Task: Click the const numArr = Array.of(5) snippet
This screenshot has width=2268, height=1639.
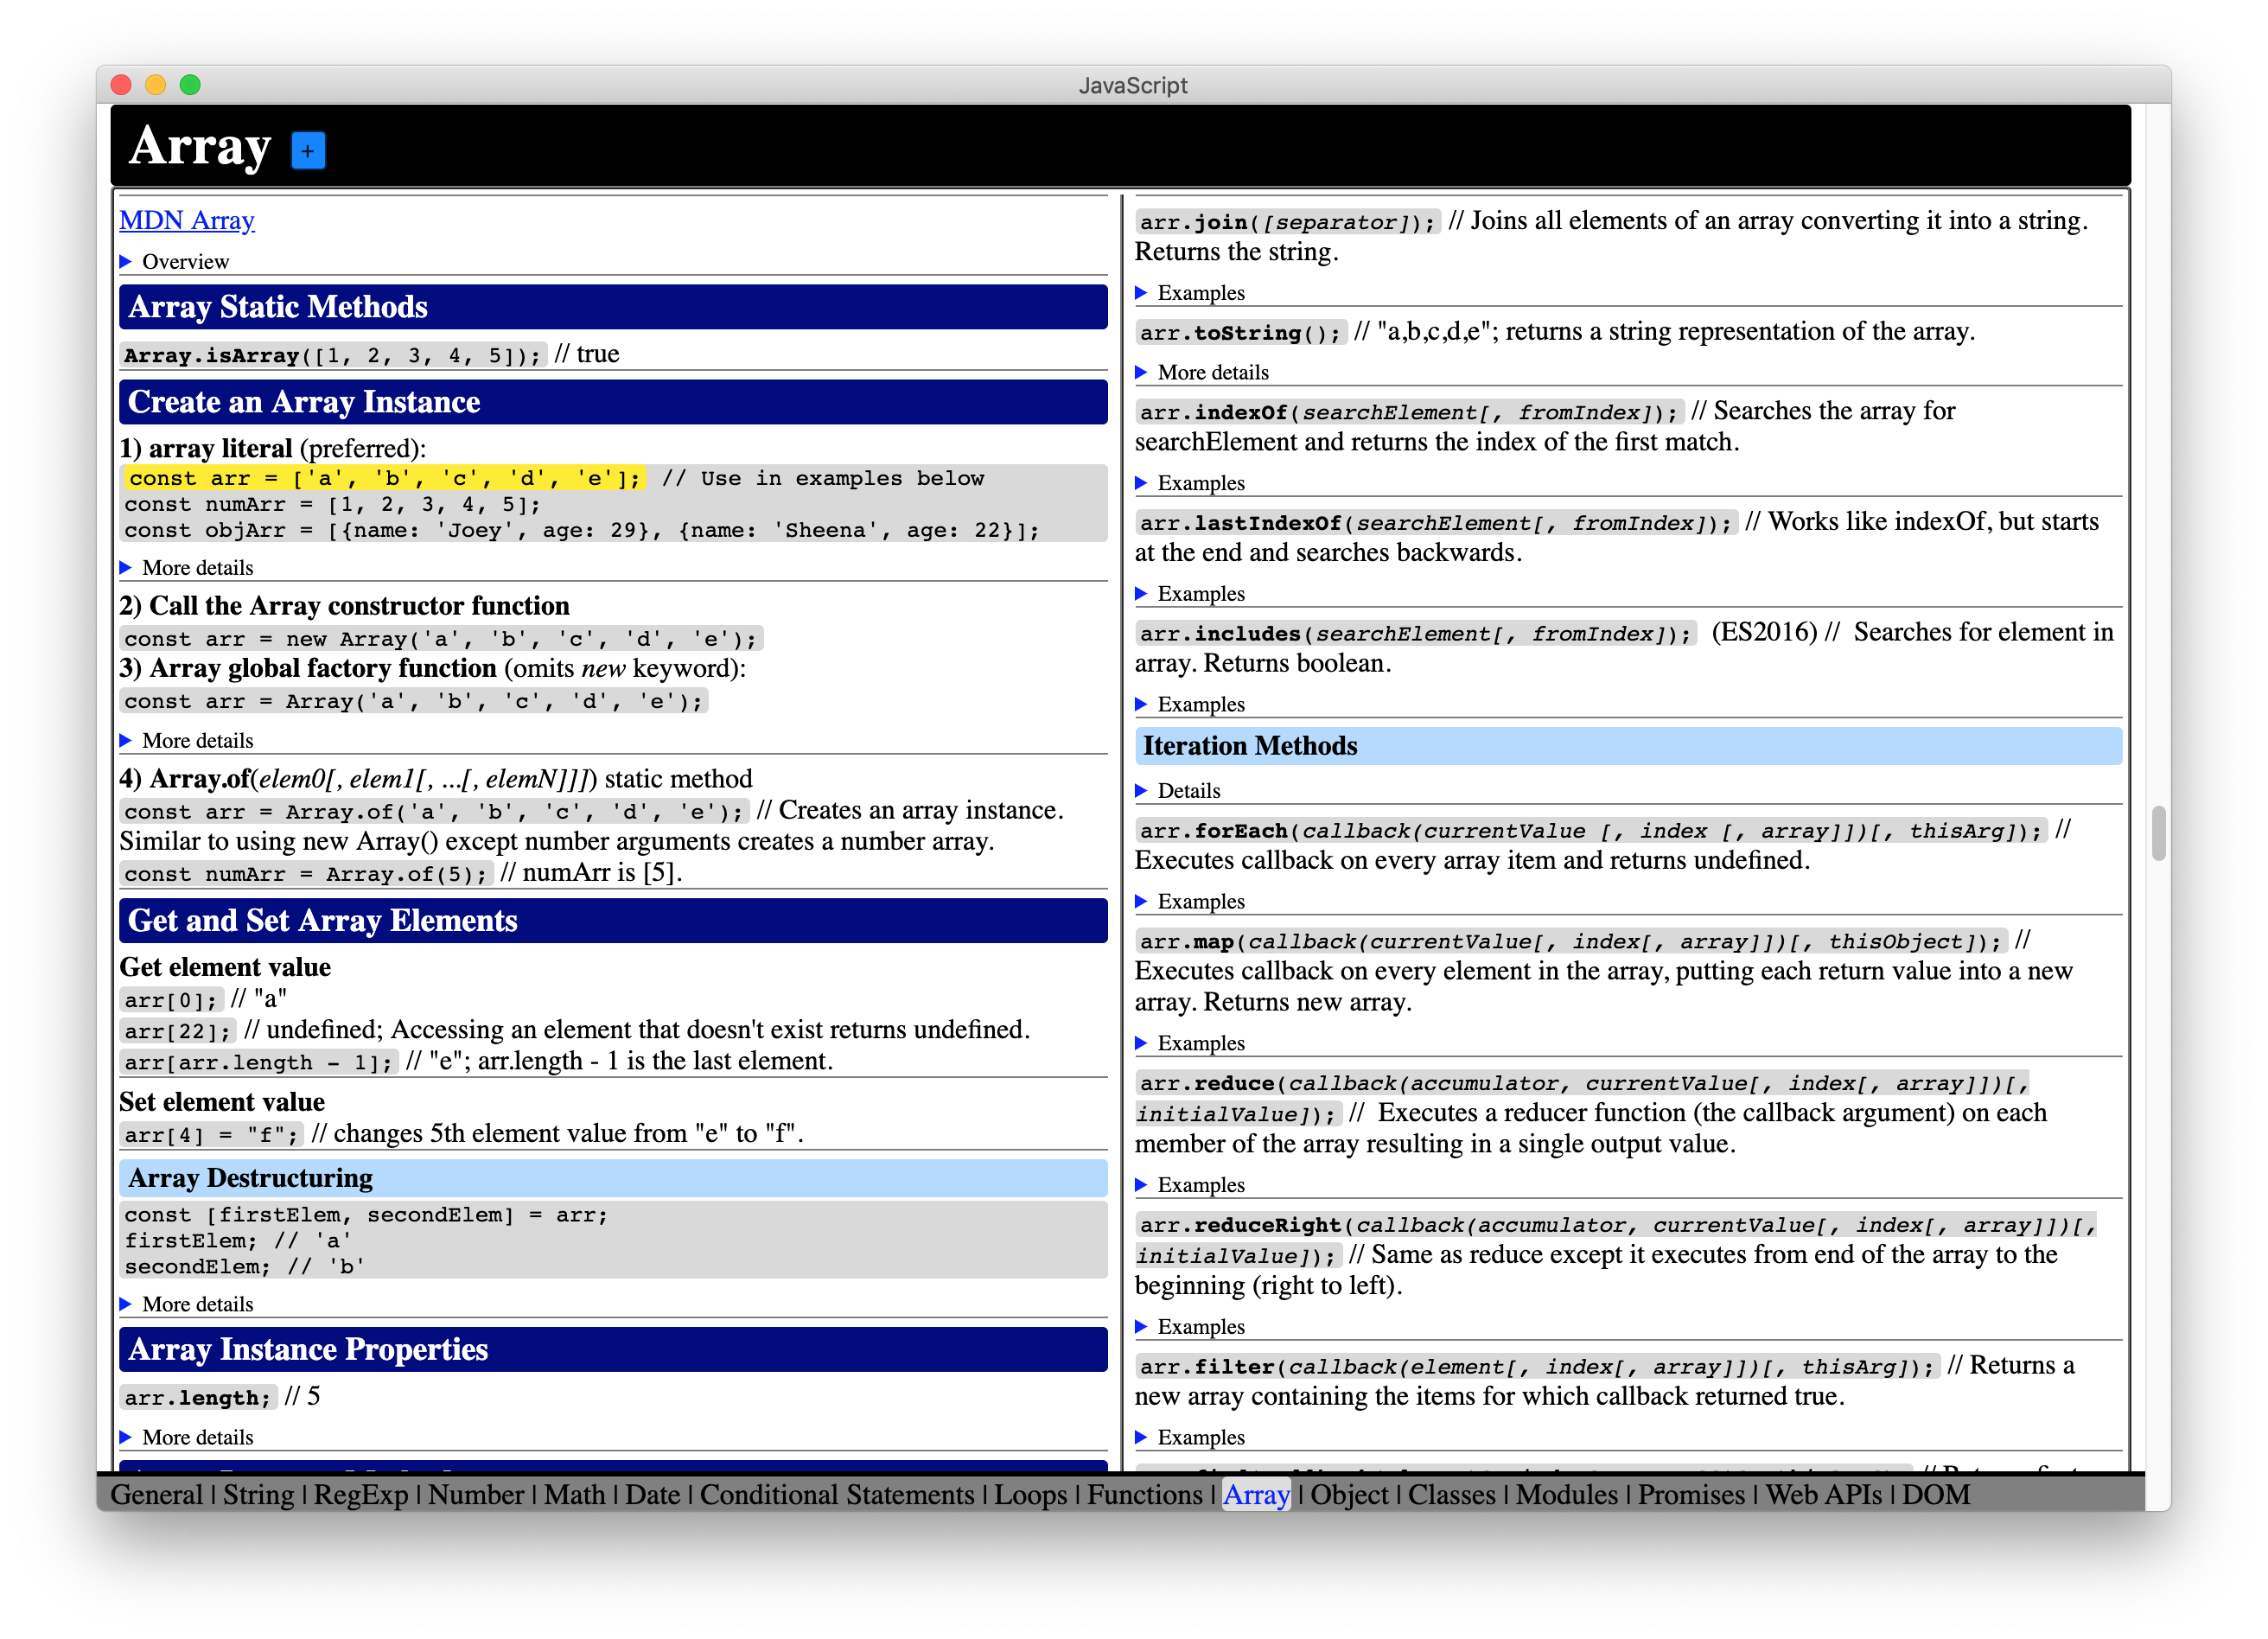Action: pyautogui.click(x=306, y=874)
